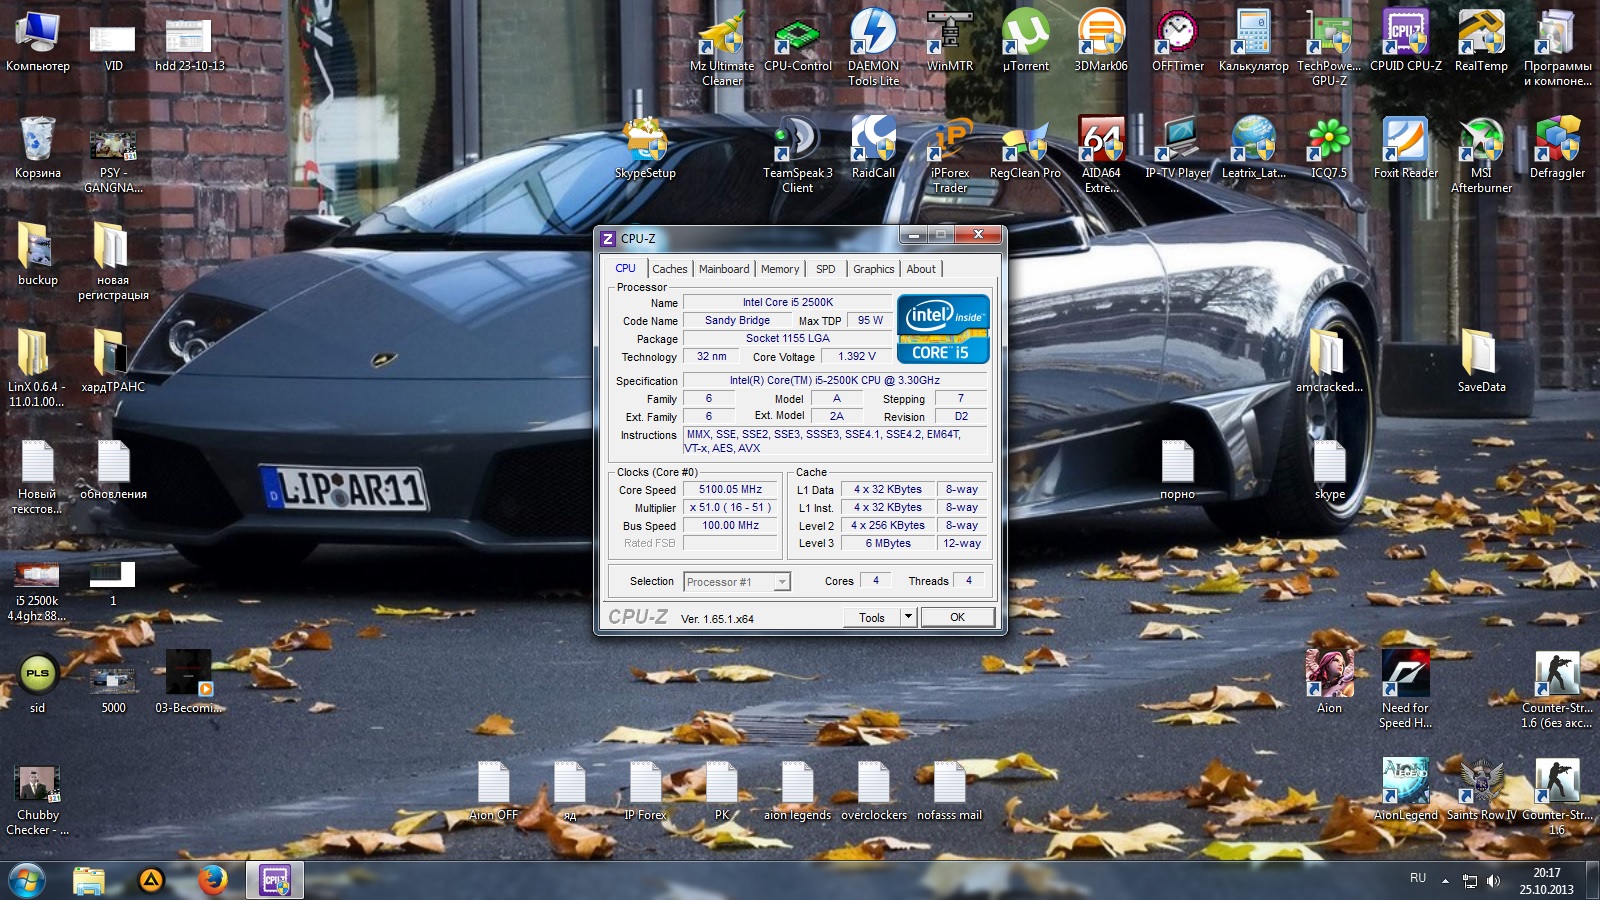Open the About tab in CPU-Z
The image size is (1600, 900).
pos(921,269)
